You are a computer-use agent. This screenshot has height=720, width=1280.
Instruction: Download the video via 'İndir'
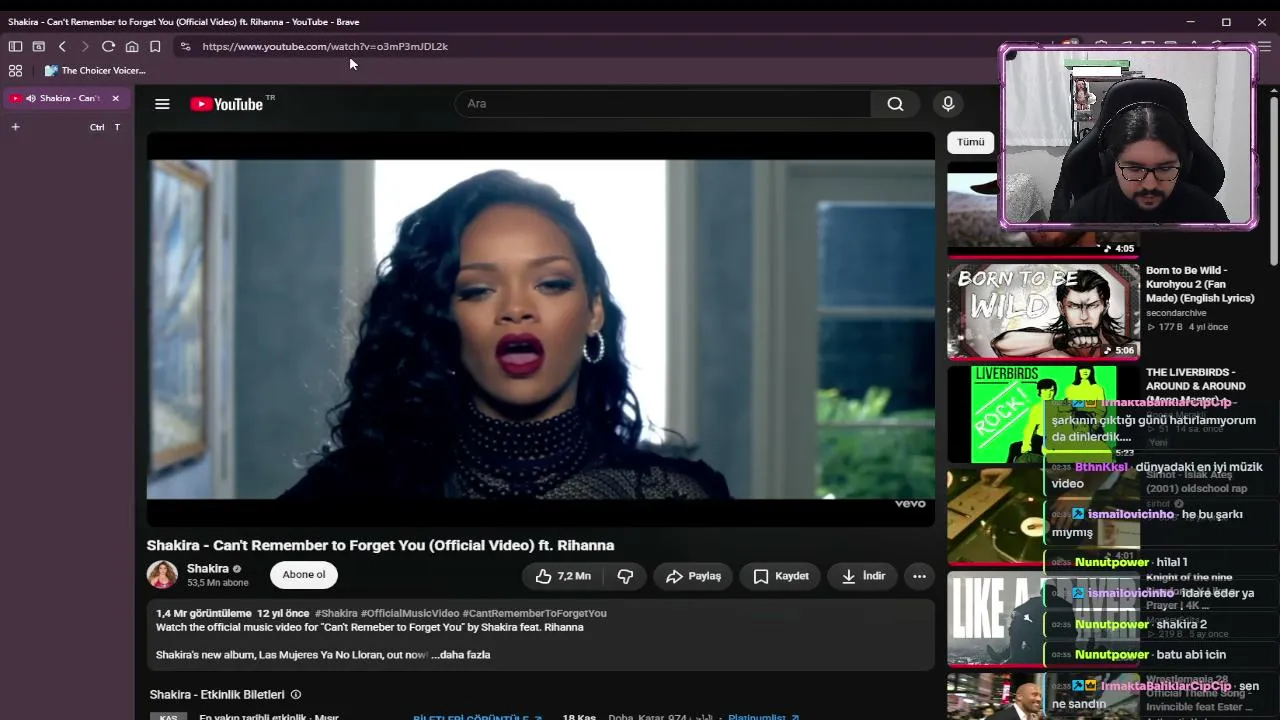tap(863, 576)
